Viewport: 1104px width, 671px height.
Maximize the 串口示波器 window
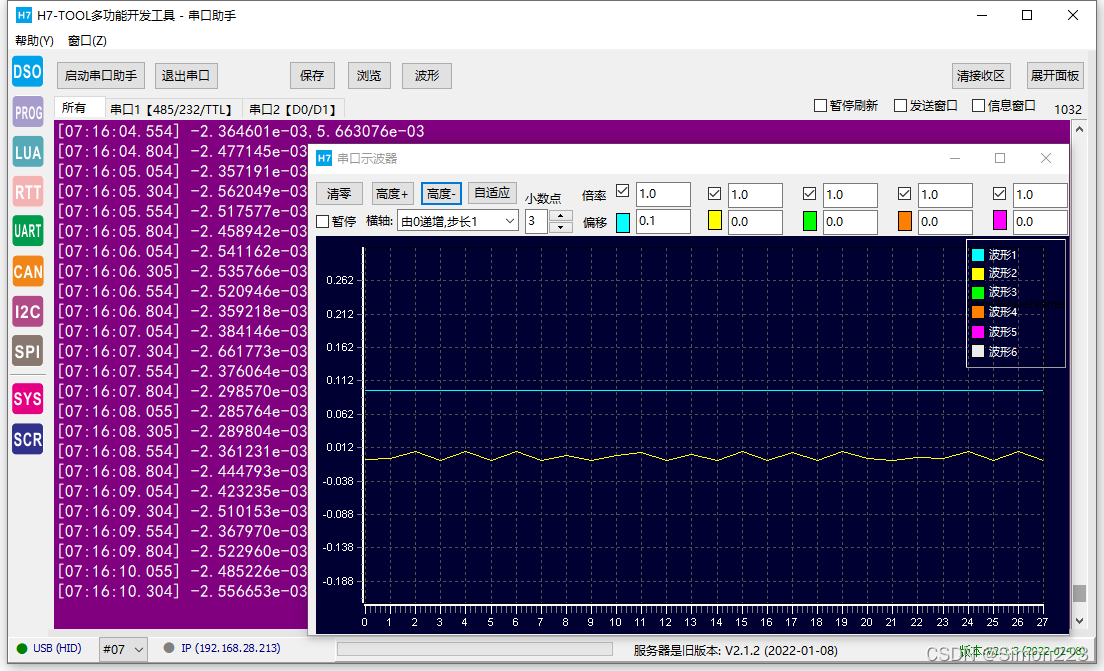1000,158
